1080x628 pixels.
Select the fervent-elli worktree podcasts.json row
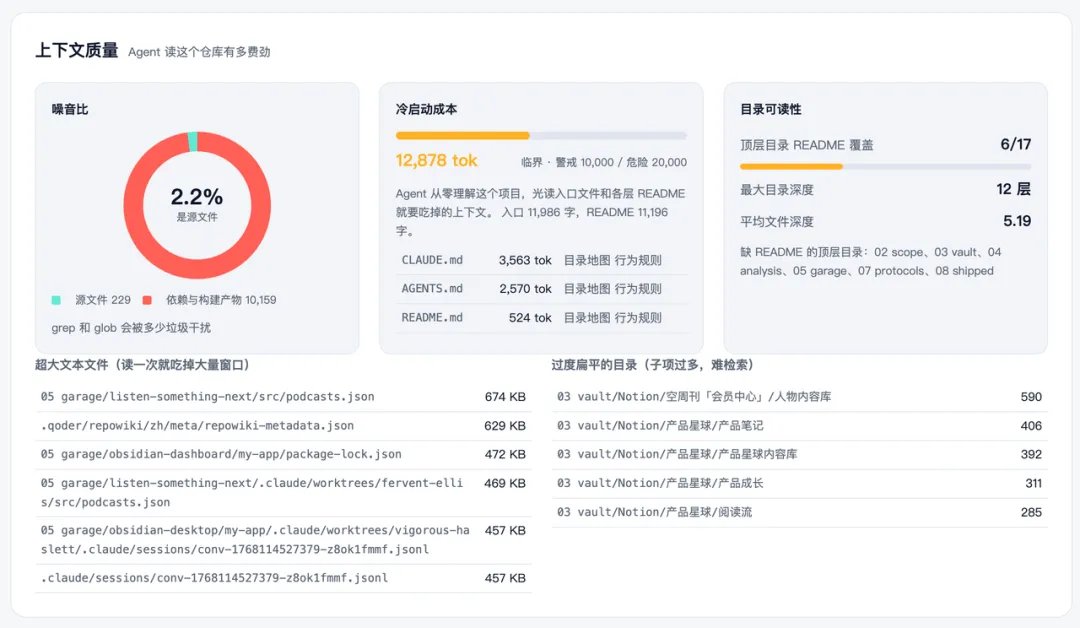point(283,493)
